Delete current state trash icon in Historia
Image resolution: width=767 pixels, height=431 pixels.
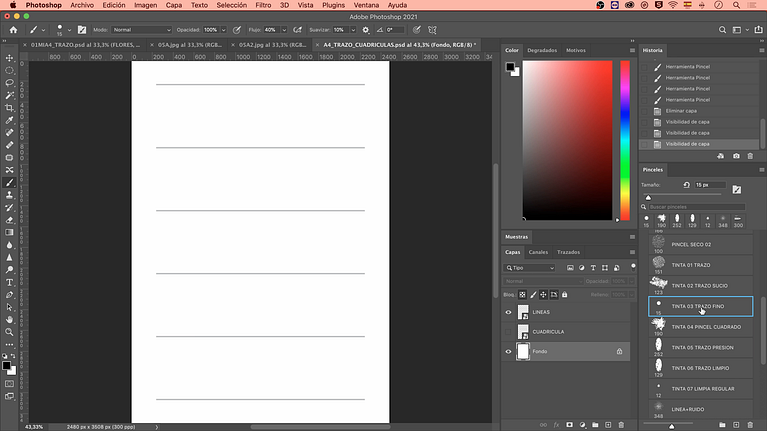point(750,156)
